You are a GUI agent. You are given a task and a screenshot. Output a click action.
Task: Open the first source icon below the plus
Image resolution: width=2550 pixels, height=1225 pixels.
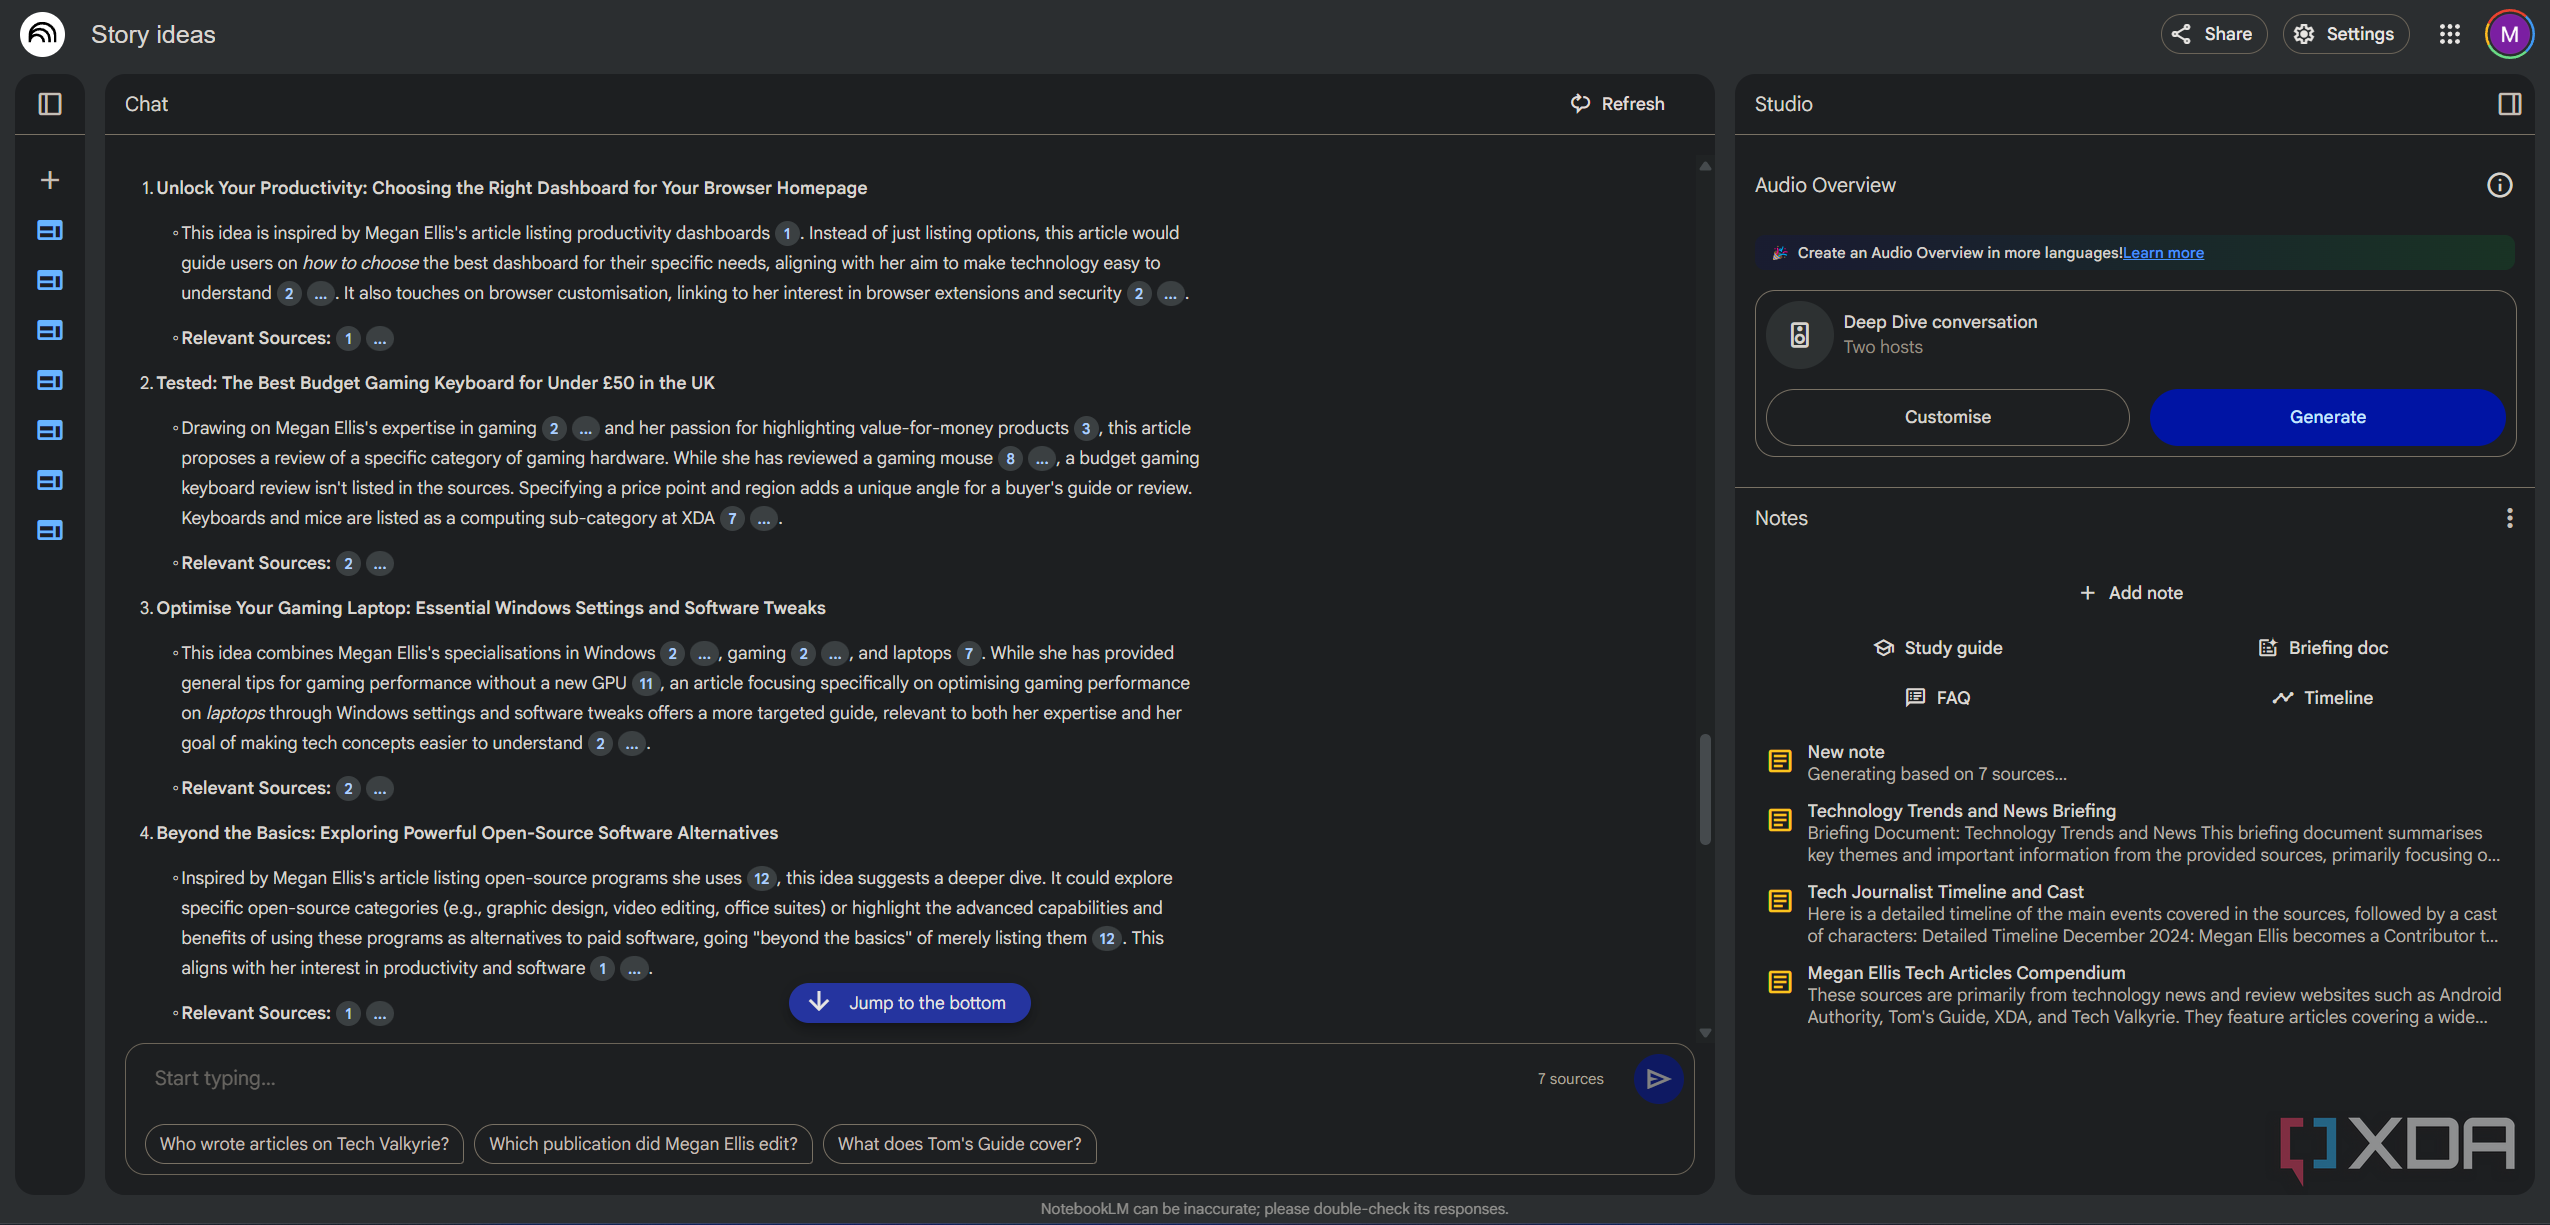pos(50,230)
